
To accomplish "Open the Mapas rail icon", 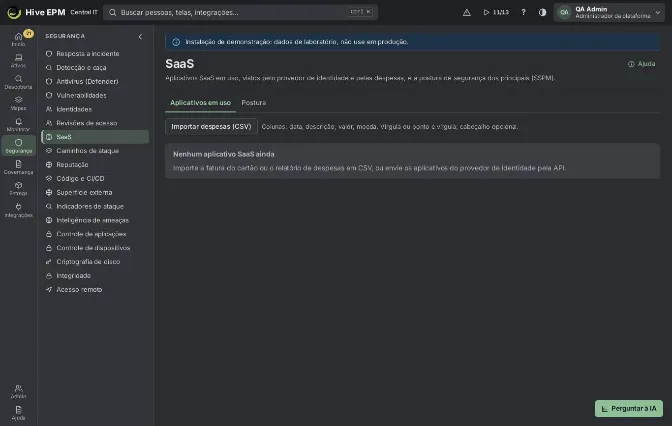I will 18,103.
